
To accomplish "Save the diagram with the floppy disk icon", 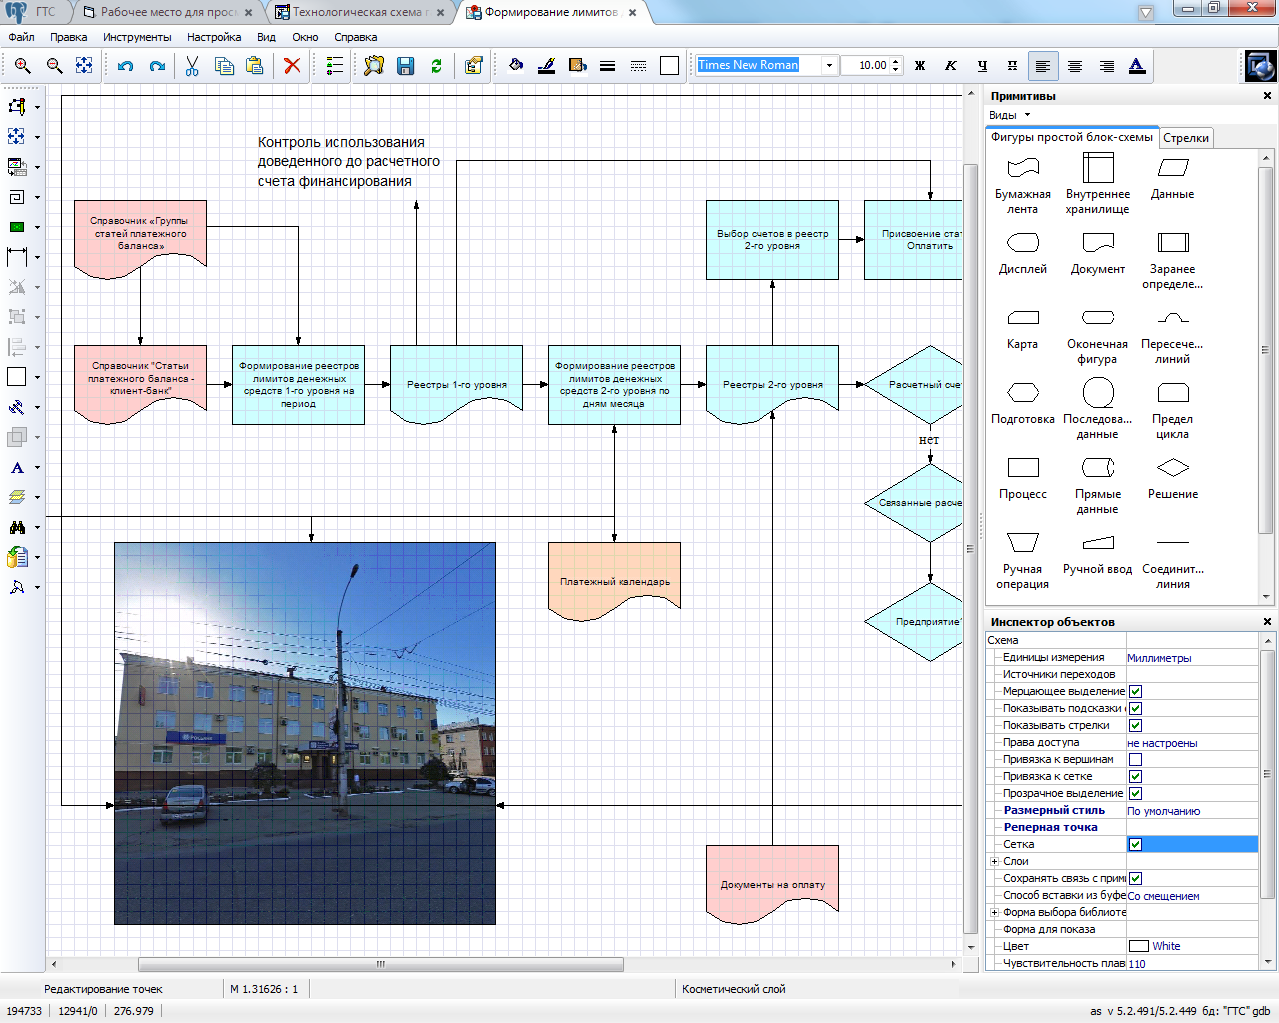I will point(405,66).
